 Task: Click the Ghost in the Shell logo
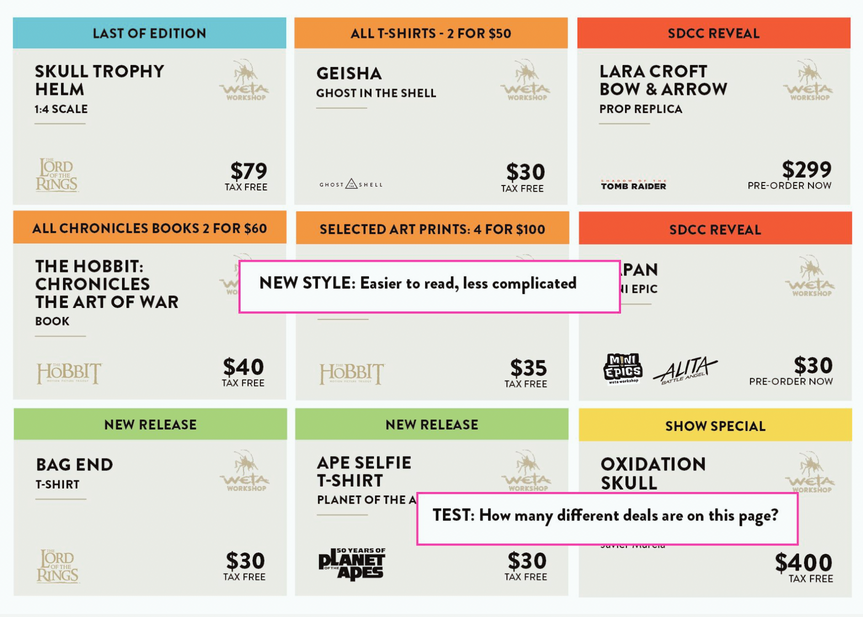pyautogui.click(x=351, y=184)
